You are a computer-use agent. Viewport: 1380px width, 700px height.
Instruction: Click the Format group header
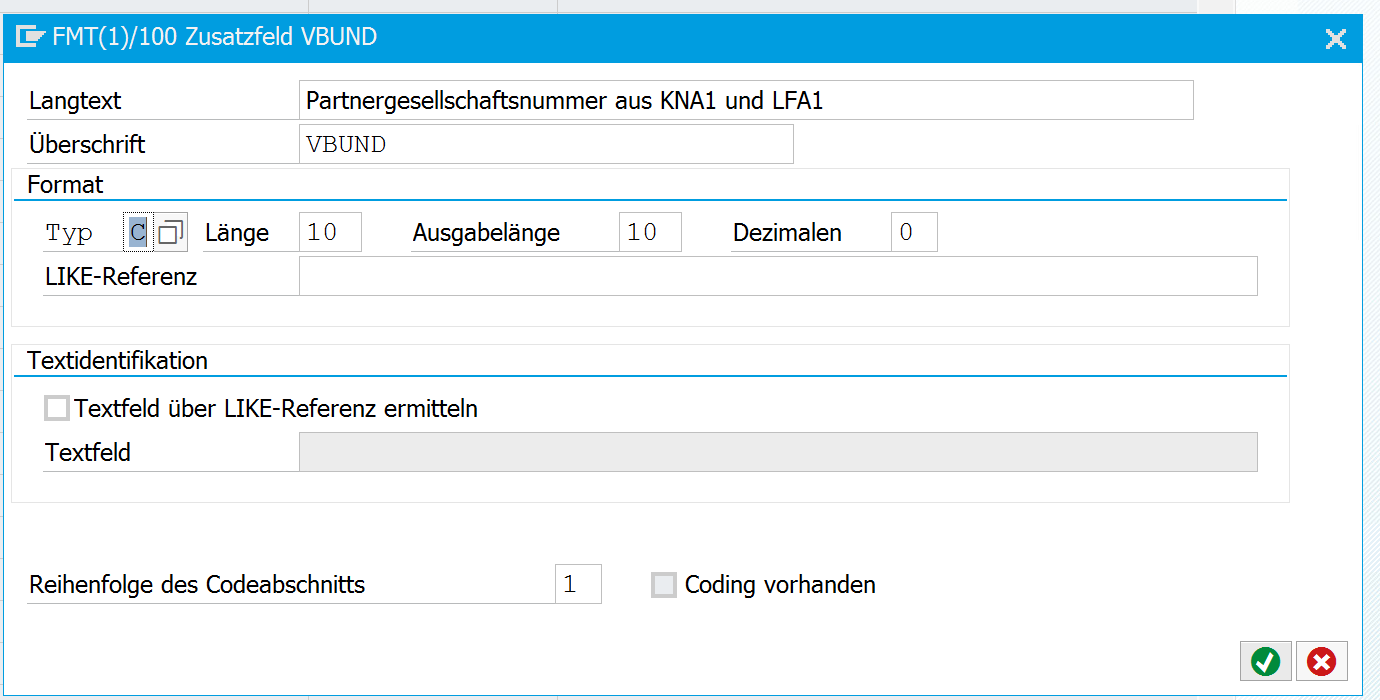click(65, 185)
